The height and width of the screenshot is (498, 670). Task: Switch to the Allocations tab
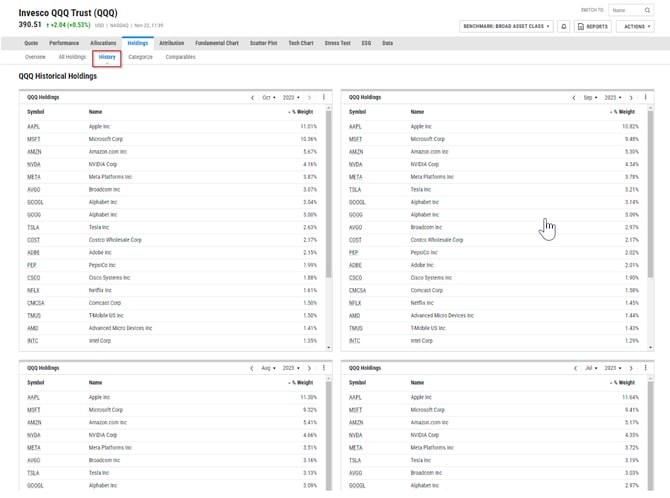(x=103, y=43)
